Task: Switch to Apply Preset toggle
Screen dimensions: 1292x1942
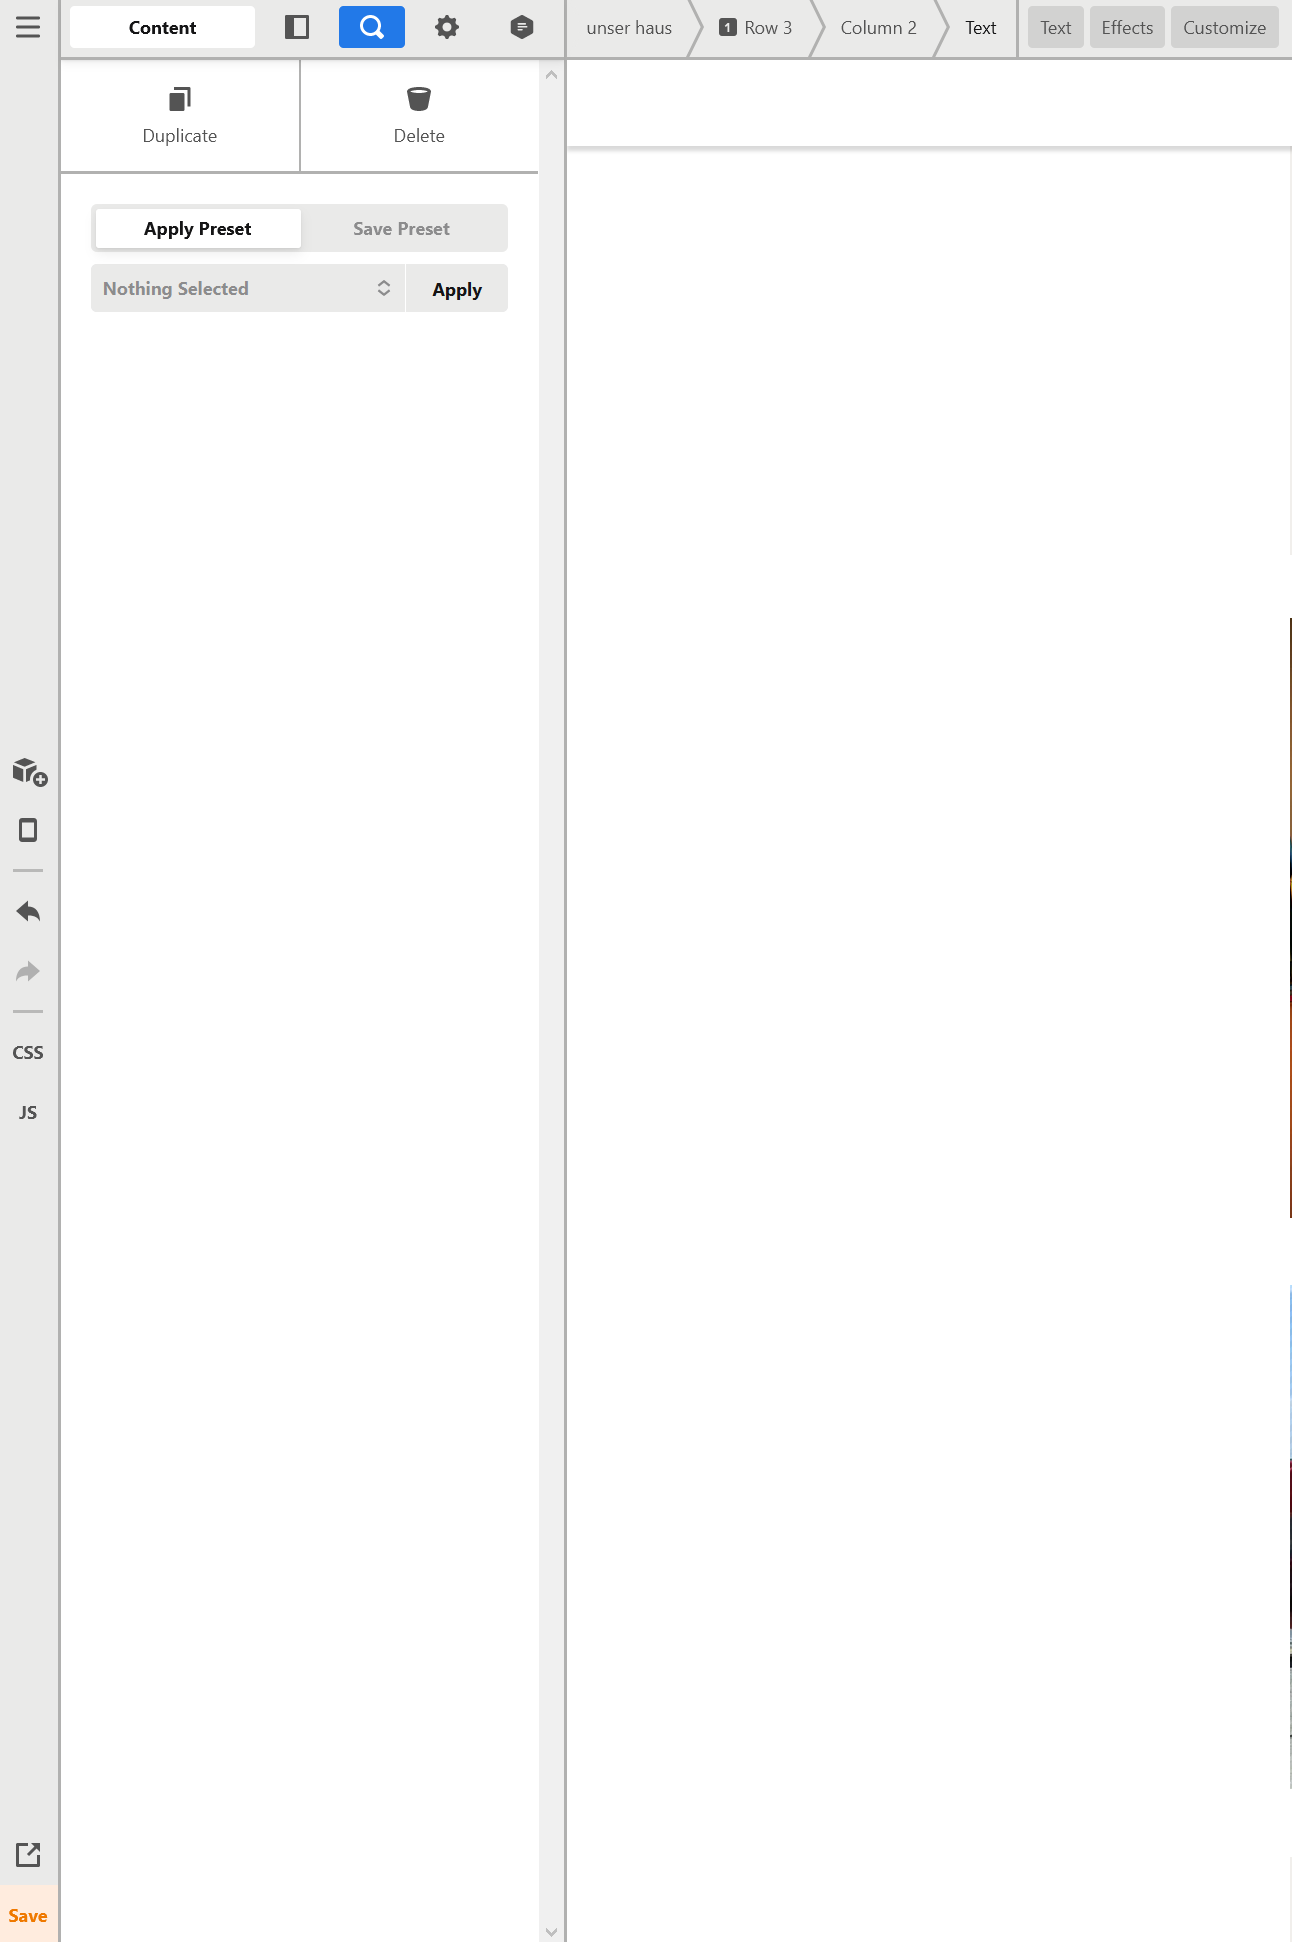Action: [198, 229]
